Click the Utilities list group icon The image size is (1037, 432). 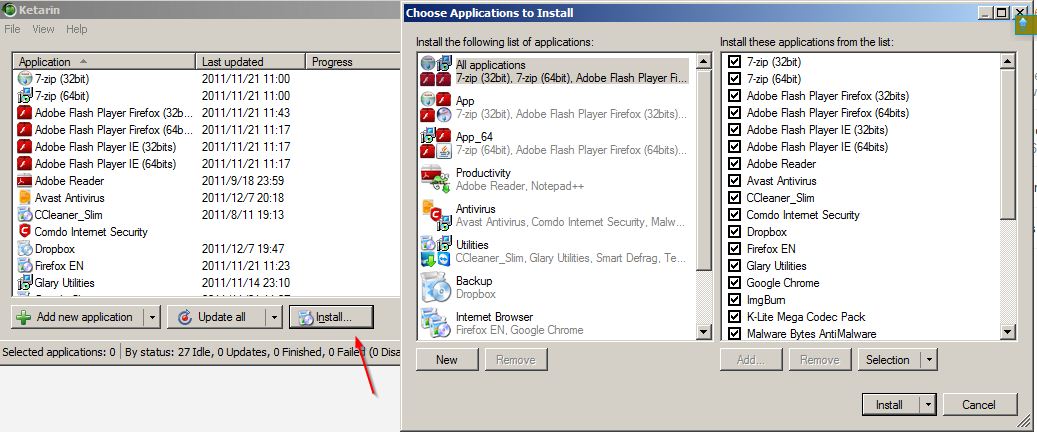[436, 251]
